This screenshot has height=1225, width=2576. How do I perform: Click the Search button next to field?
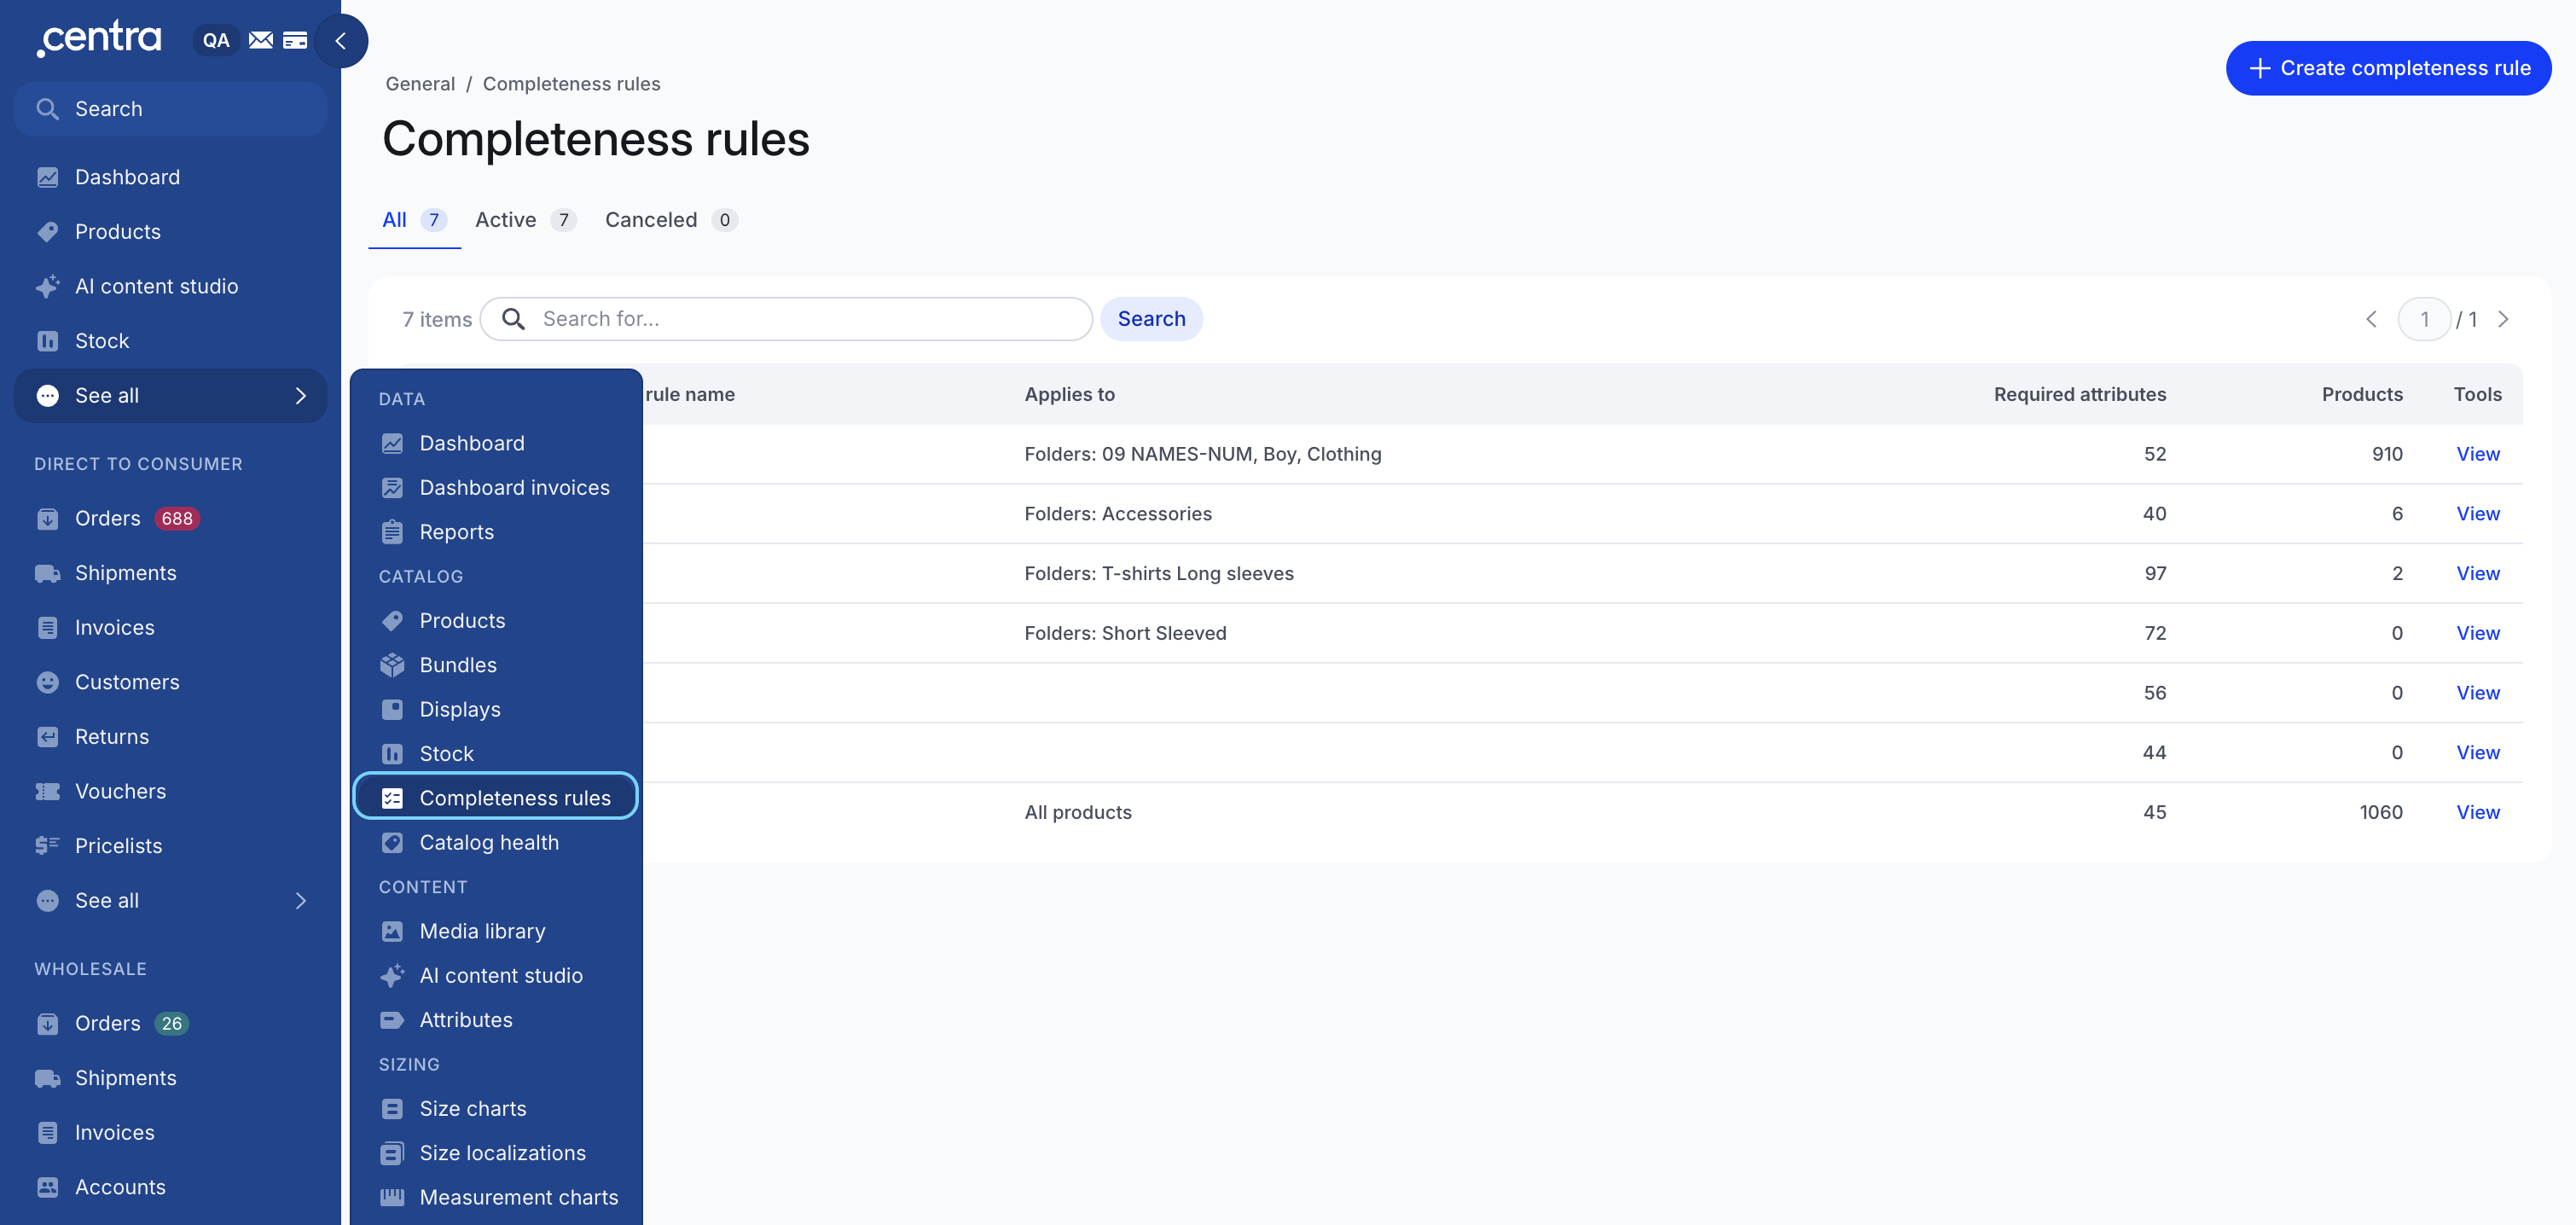point(1151,319)
